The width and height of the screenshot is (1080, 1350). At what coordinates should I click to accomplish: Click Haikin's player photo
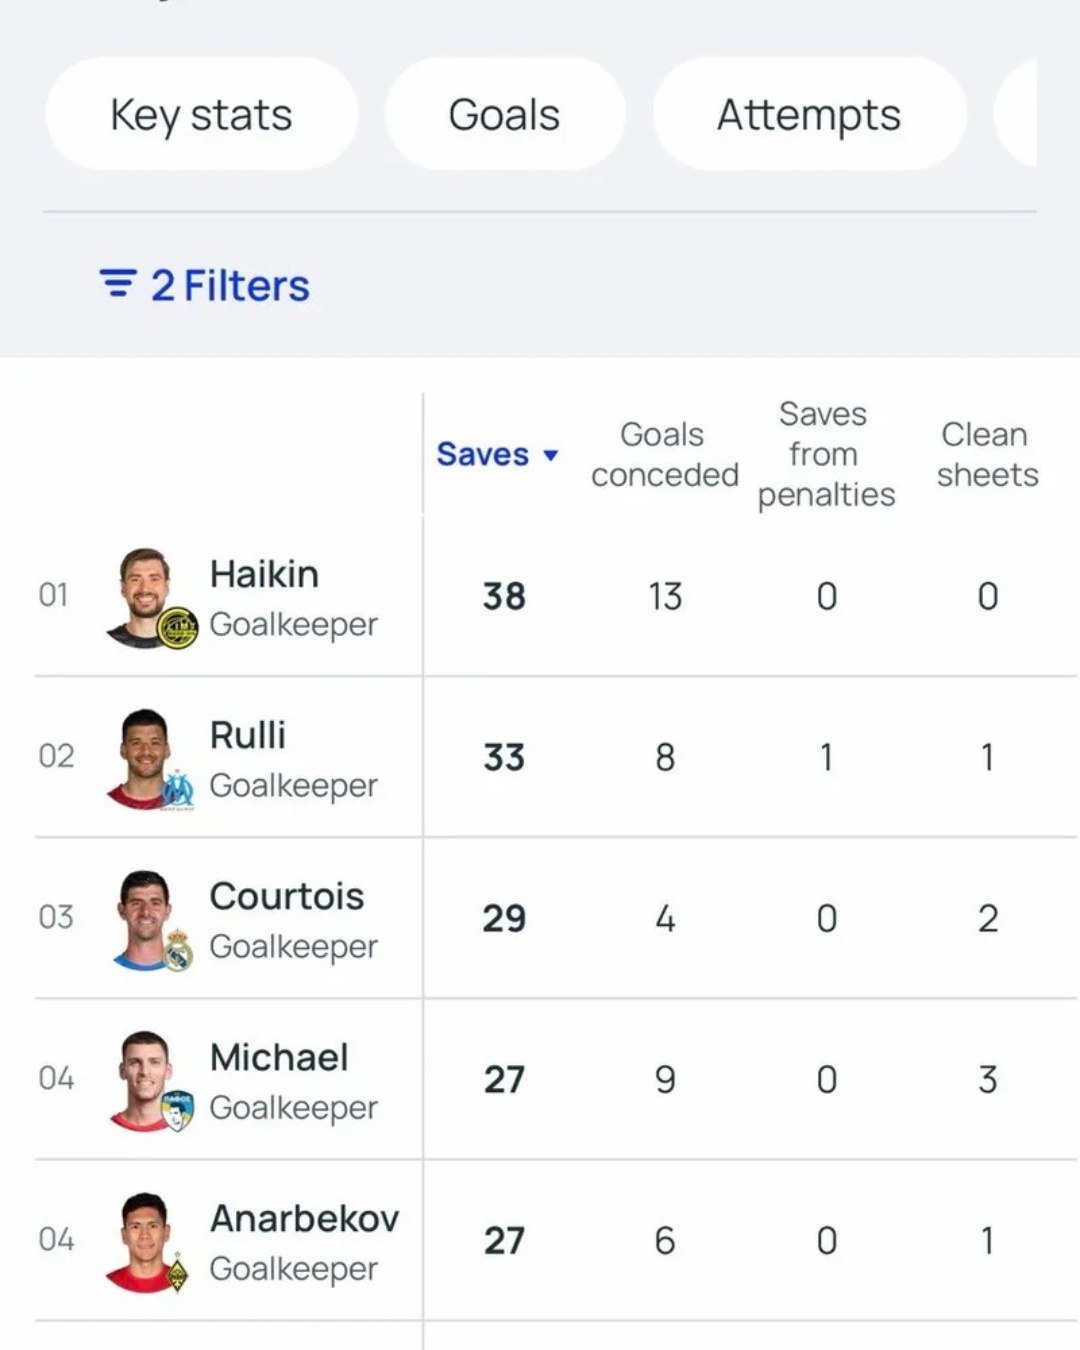(x=143, y=590)
